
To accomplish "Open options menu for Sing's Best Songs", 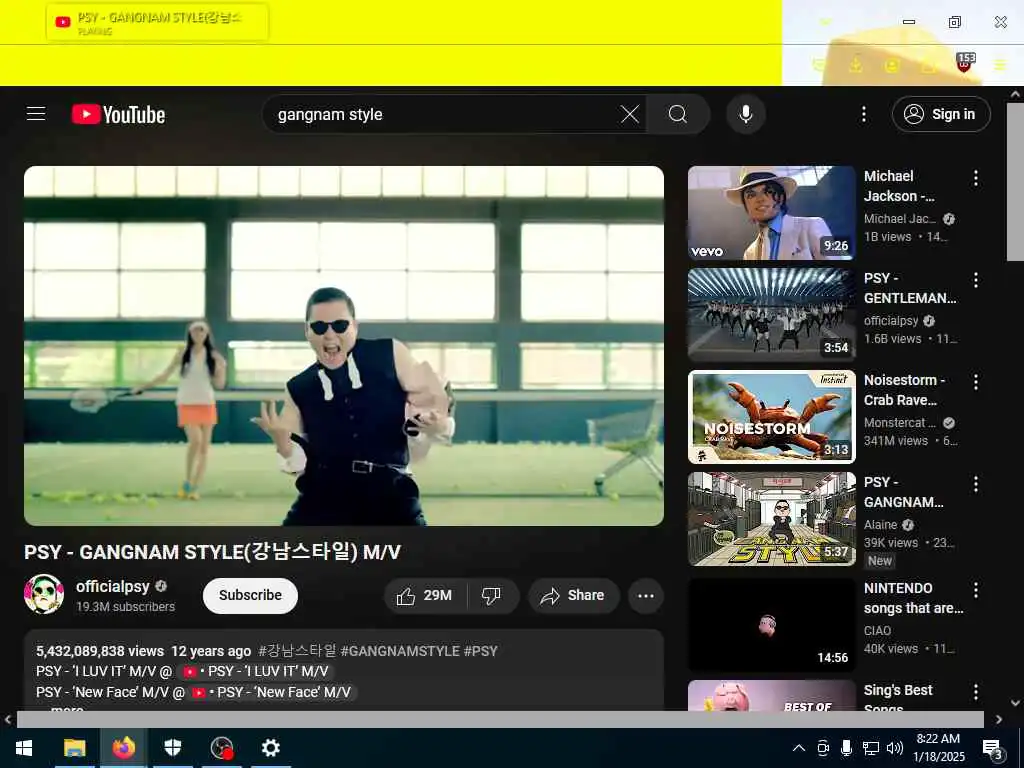I will (976, 692).
